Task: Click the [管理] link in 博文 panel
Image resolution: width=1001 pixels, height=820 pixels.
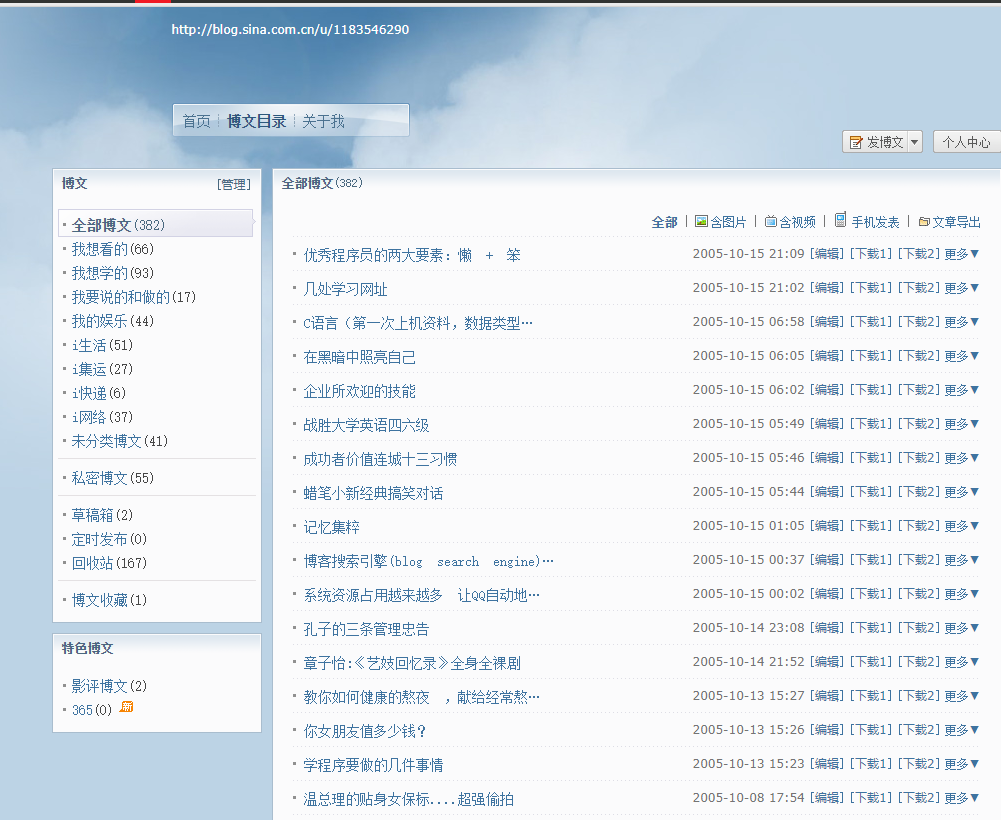Action: click(233, 184)
